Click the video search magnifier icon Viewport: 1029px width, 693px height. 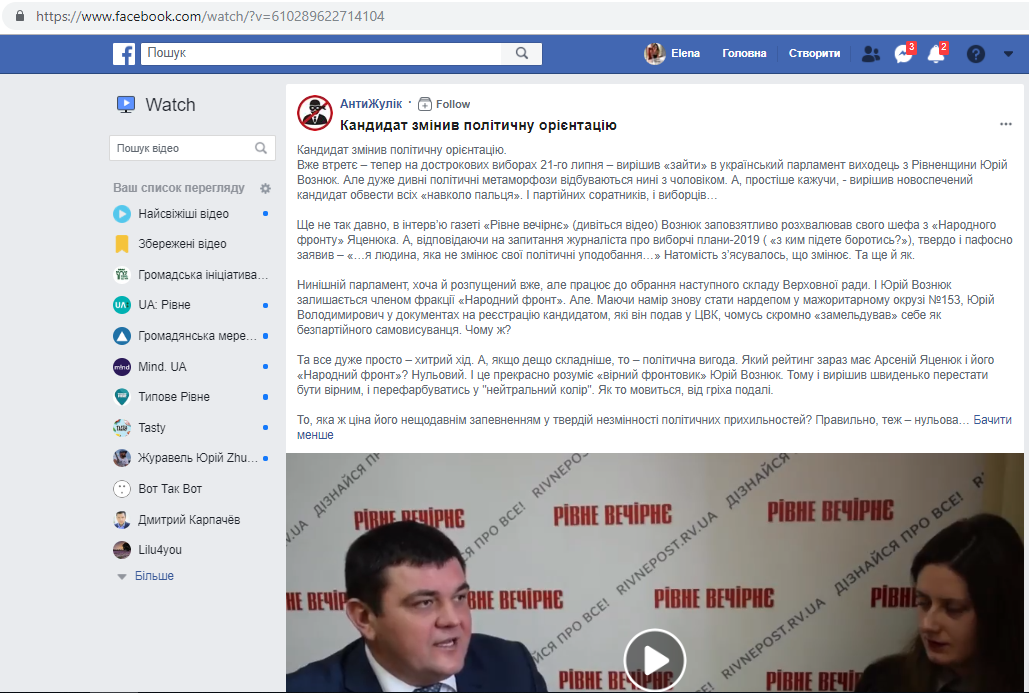pyautogui.click(x=261, y=148)
